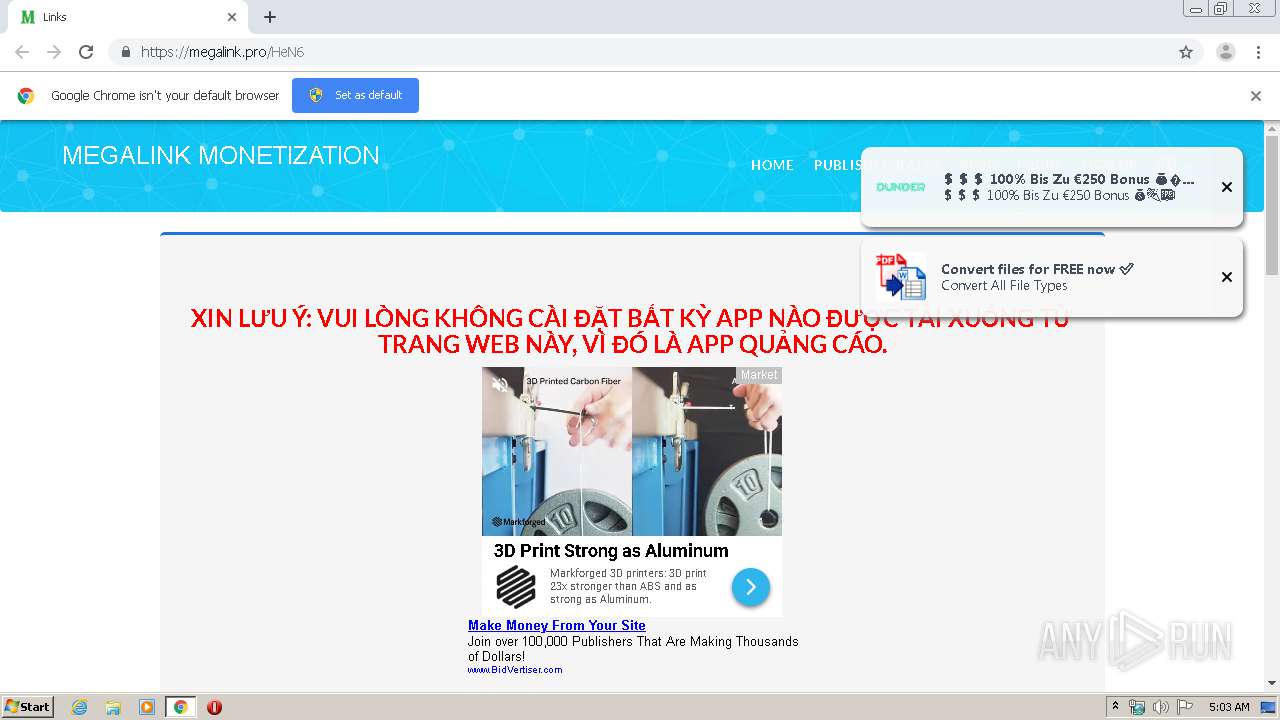Open the Chrome three-dot menu
This screenshot has width=1280, height=720.
(1258, 52)
